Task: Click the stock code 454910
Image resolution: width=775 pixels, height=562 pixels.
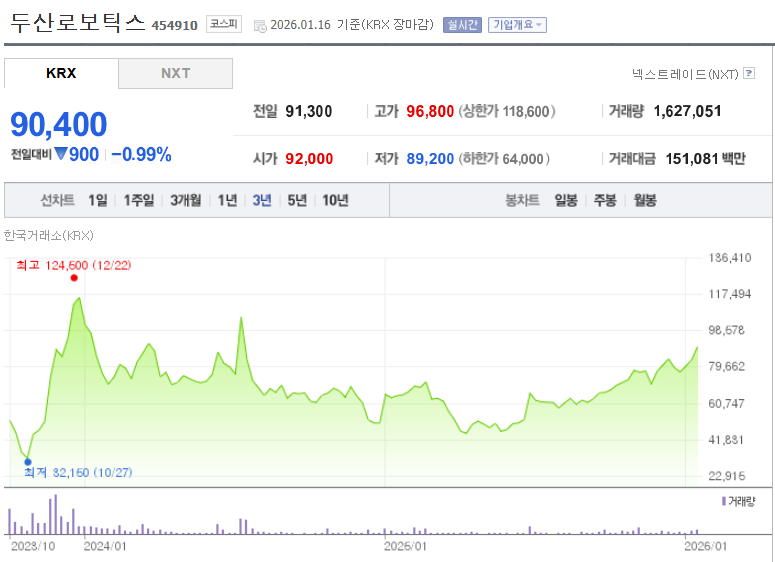Action: [x=174, y=25]
